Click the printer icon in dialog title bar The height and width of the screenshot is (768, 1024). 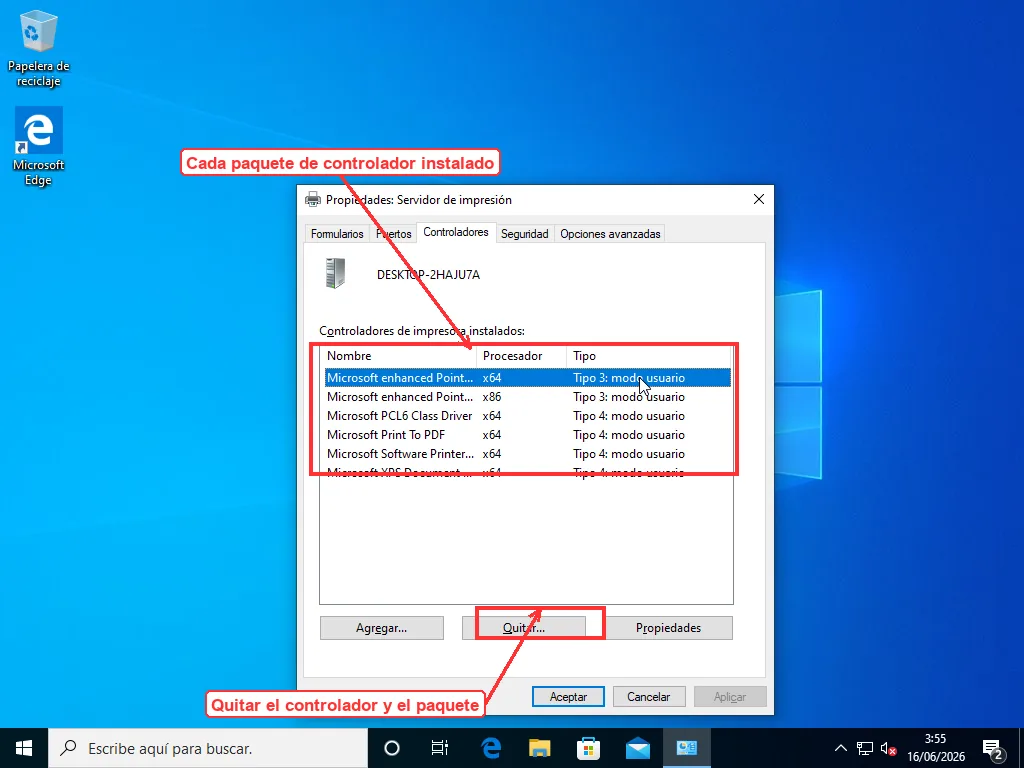point(313,199)
